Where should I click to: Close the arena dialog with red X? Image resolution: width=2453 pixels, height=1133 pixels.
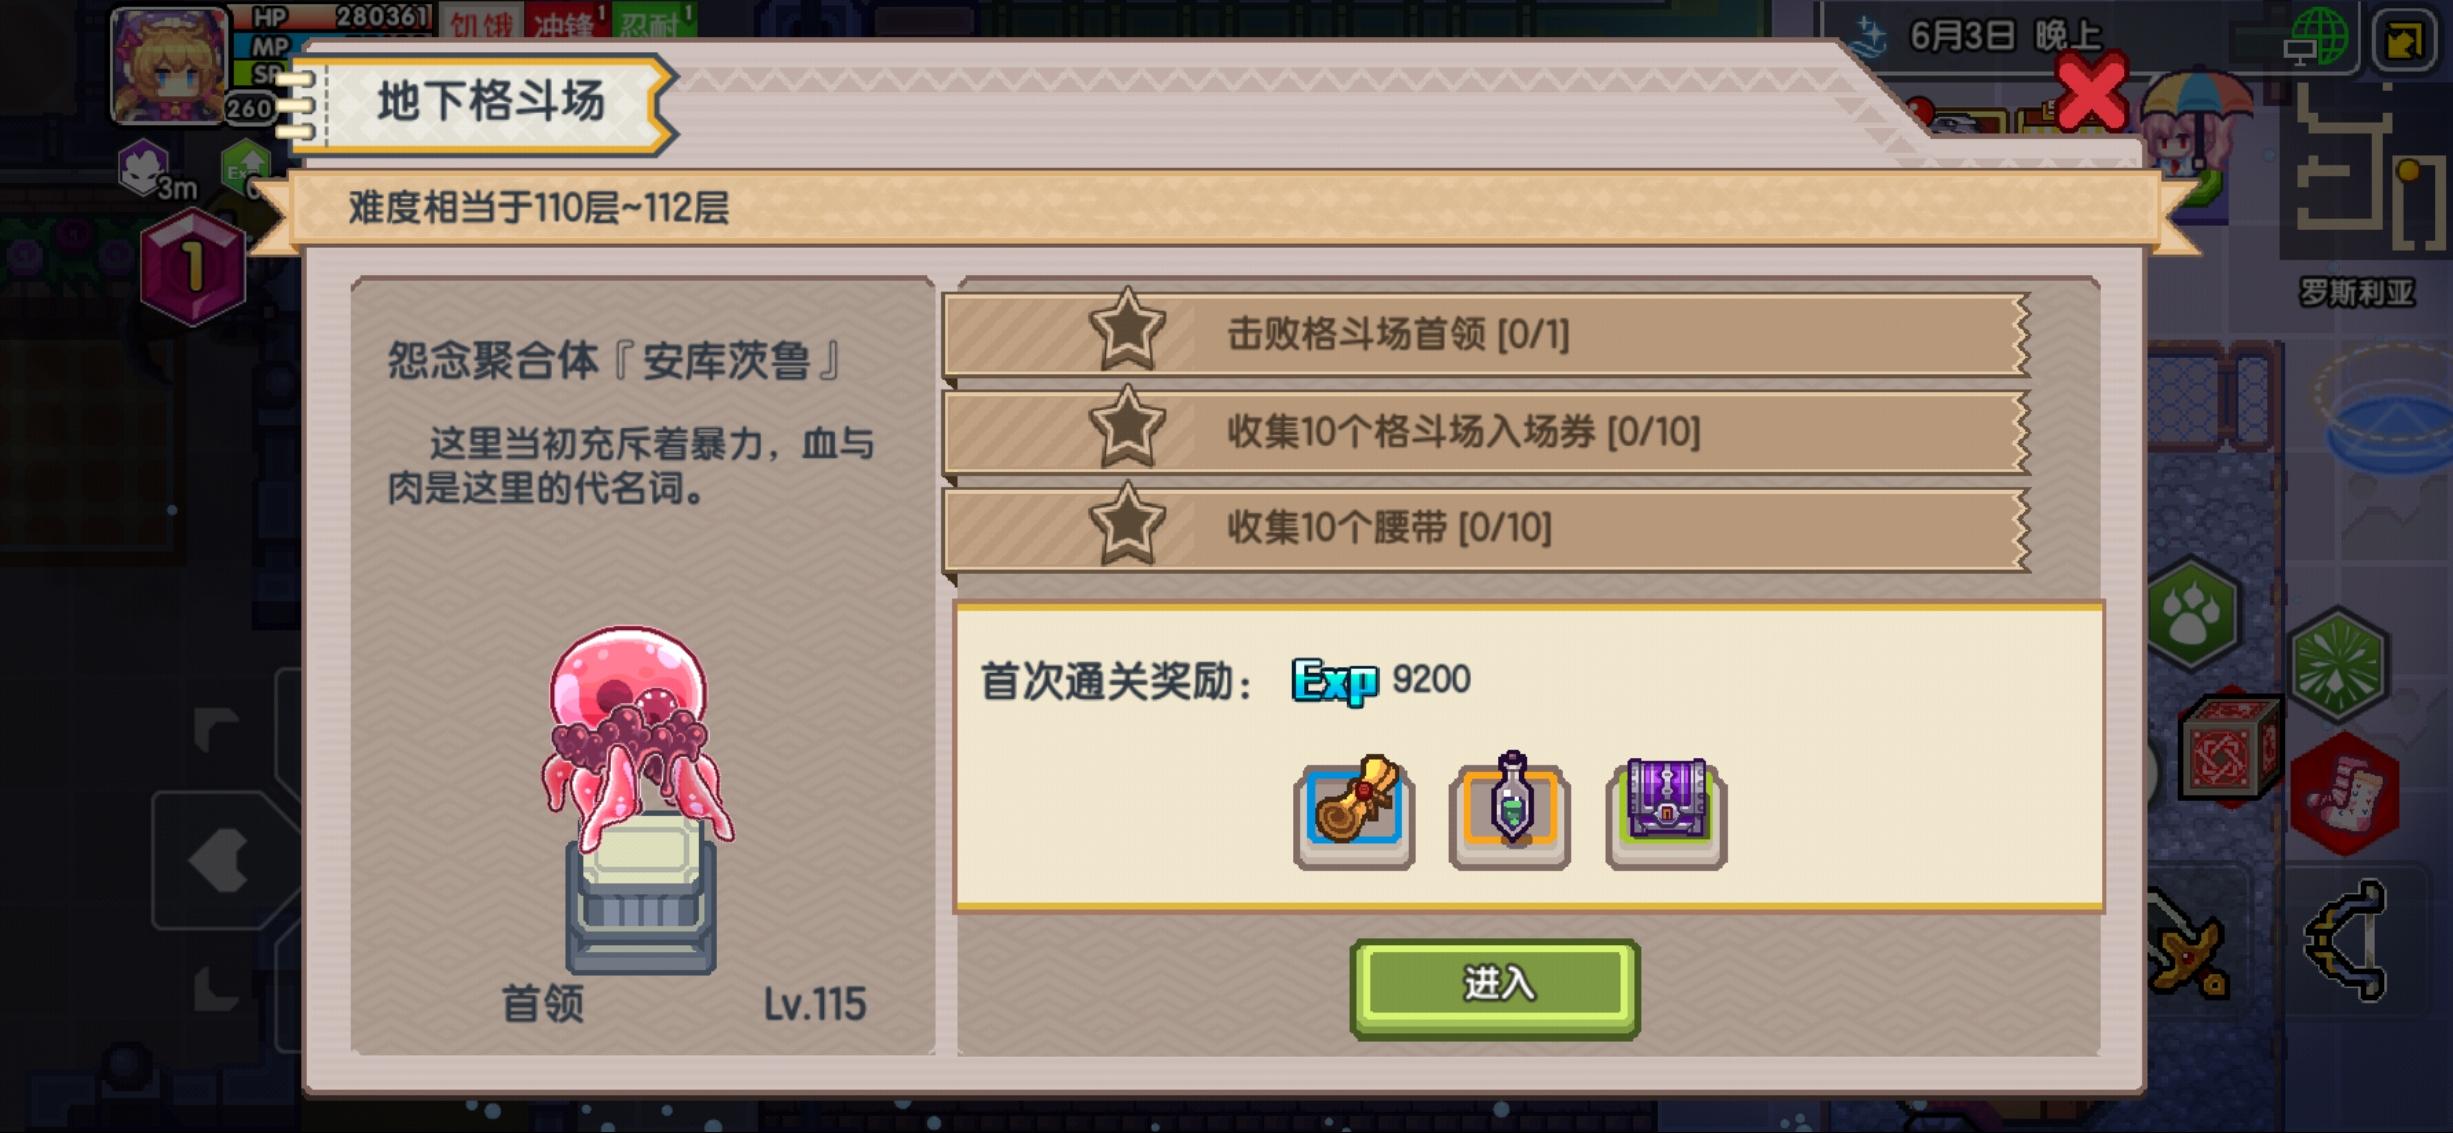point(2090,93)
